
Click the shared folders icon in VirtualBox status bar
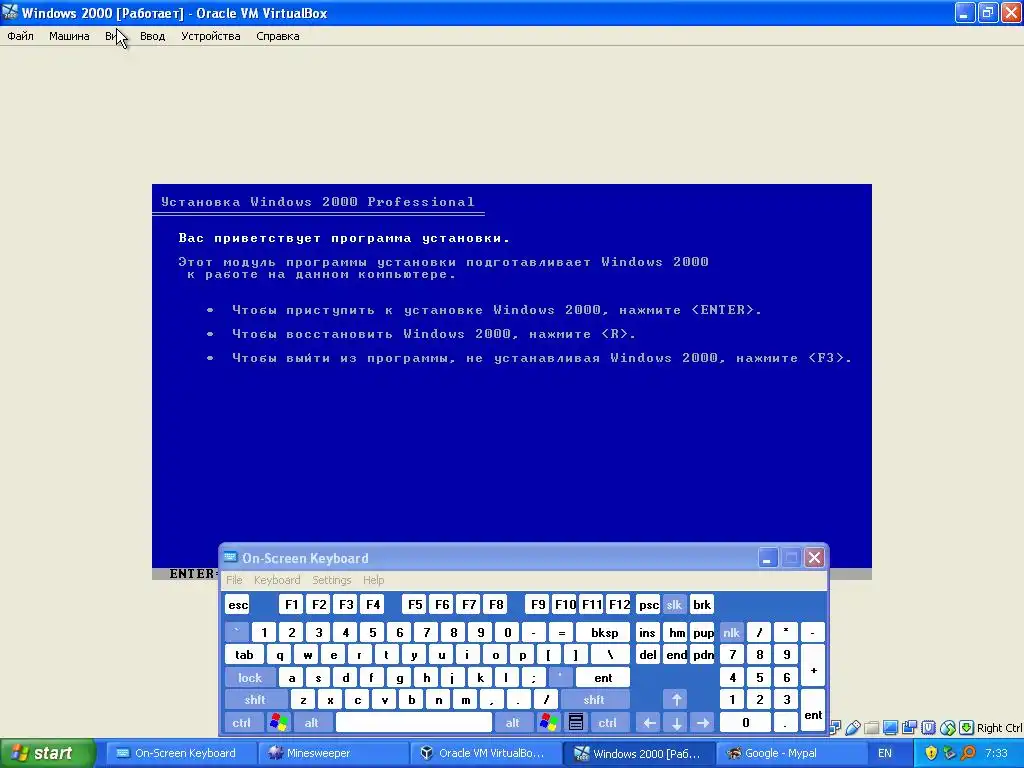(871, 728)
